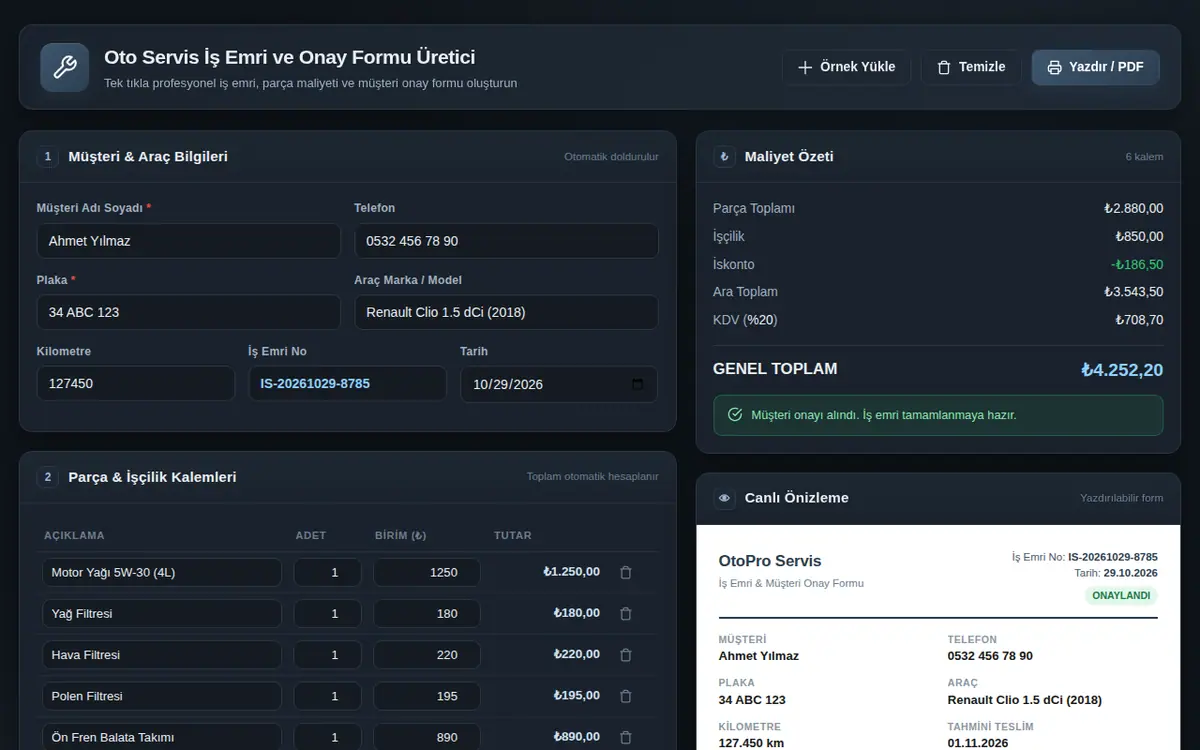
Task: Change the quantity of Yağ Filtresi
Action: pos(327,614)
